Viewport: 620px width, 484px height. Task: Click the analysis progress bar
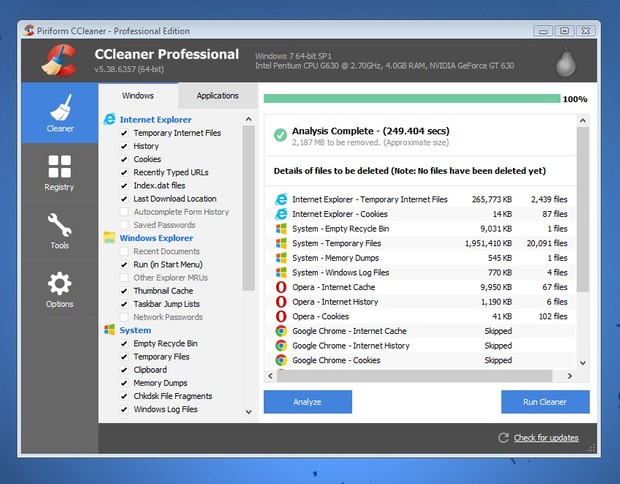click(x=412, y=99)
